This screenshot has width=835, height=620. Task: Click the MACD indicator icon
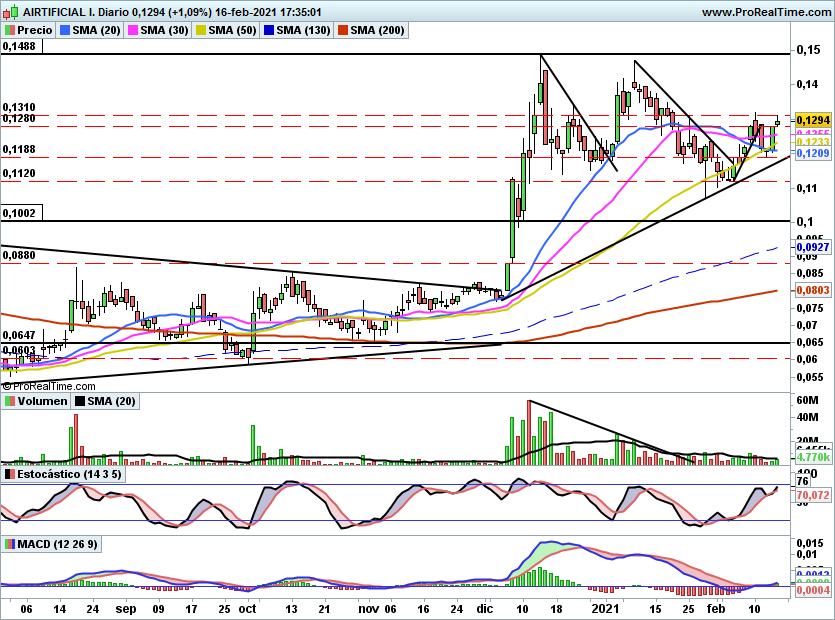[x=9, y=544]
